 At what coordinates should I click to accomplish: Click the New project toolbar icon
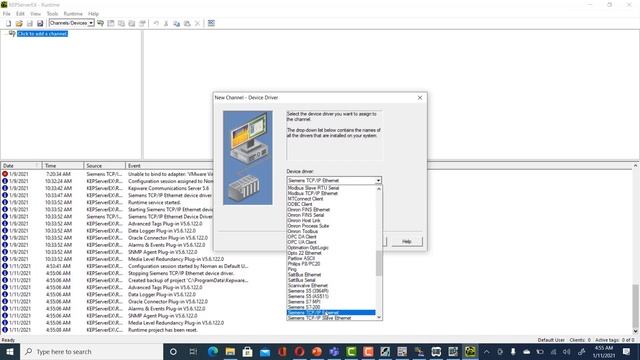tap(9, 23)
